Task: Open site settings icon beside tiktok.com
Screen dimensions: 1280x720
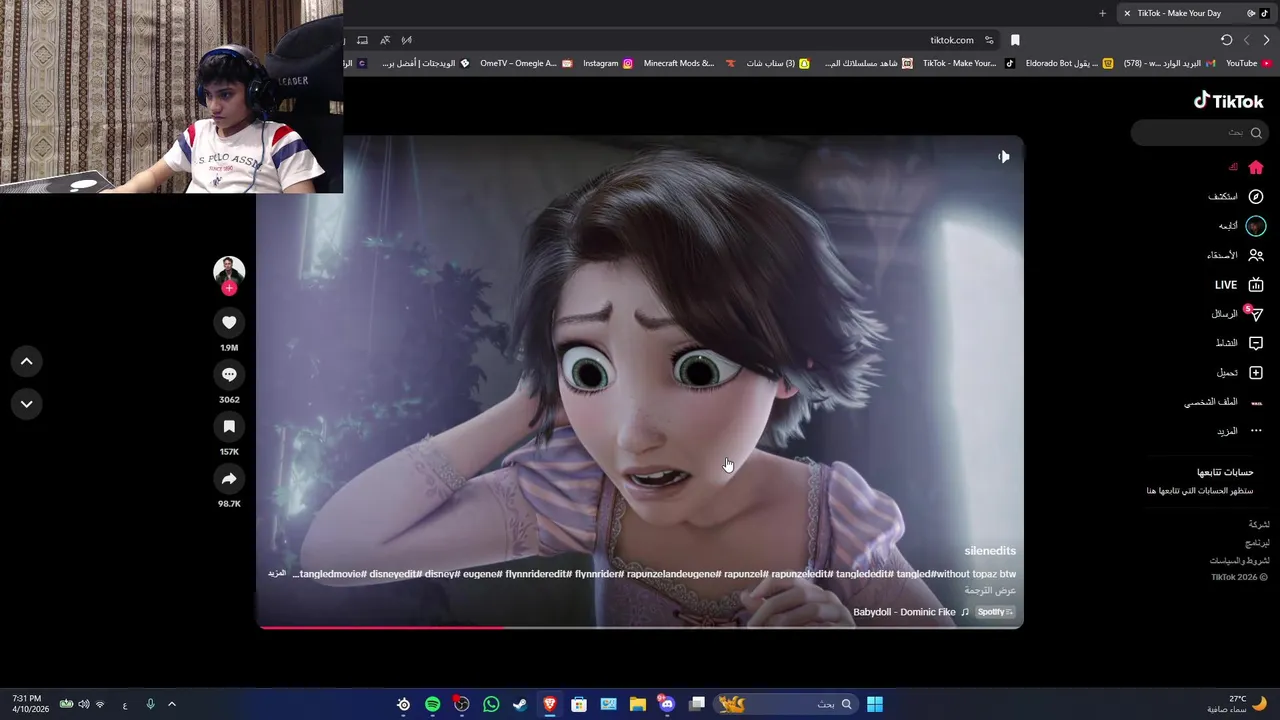Action: pos(989,40)
